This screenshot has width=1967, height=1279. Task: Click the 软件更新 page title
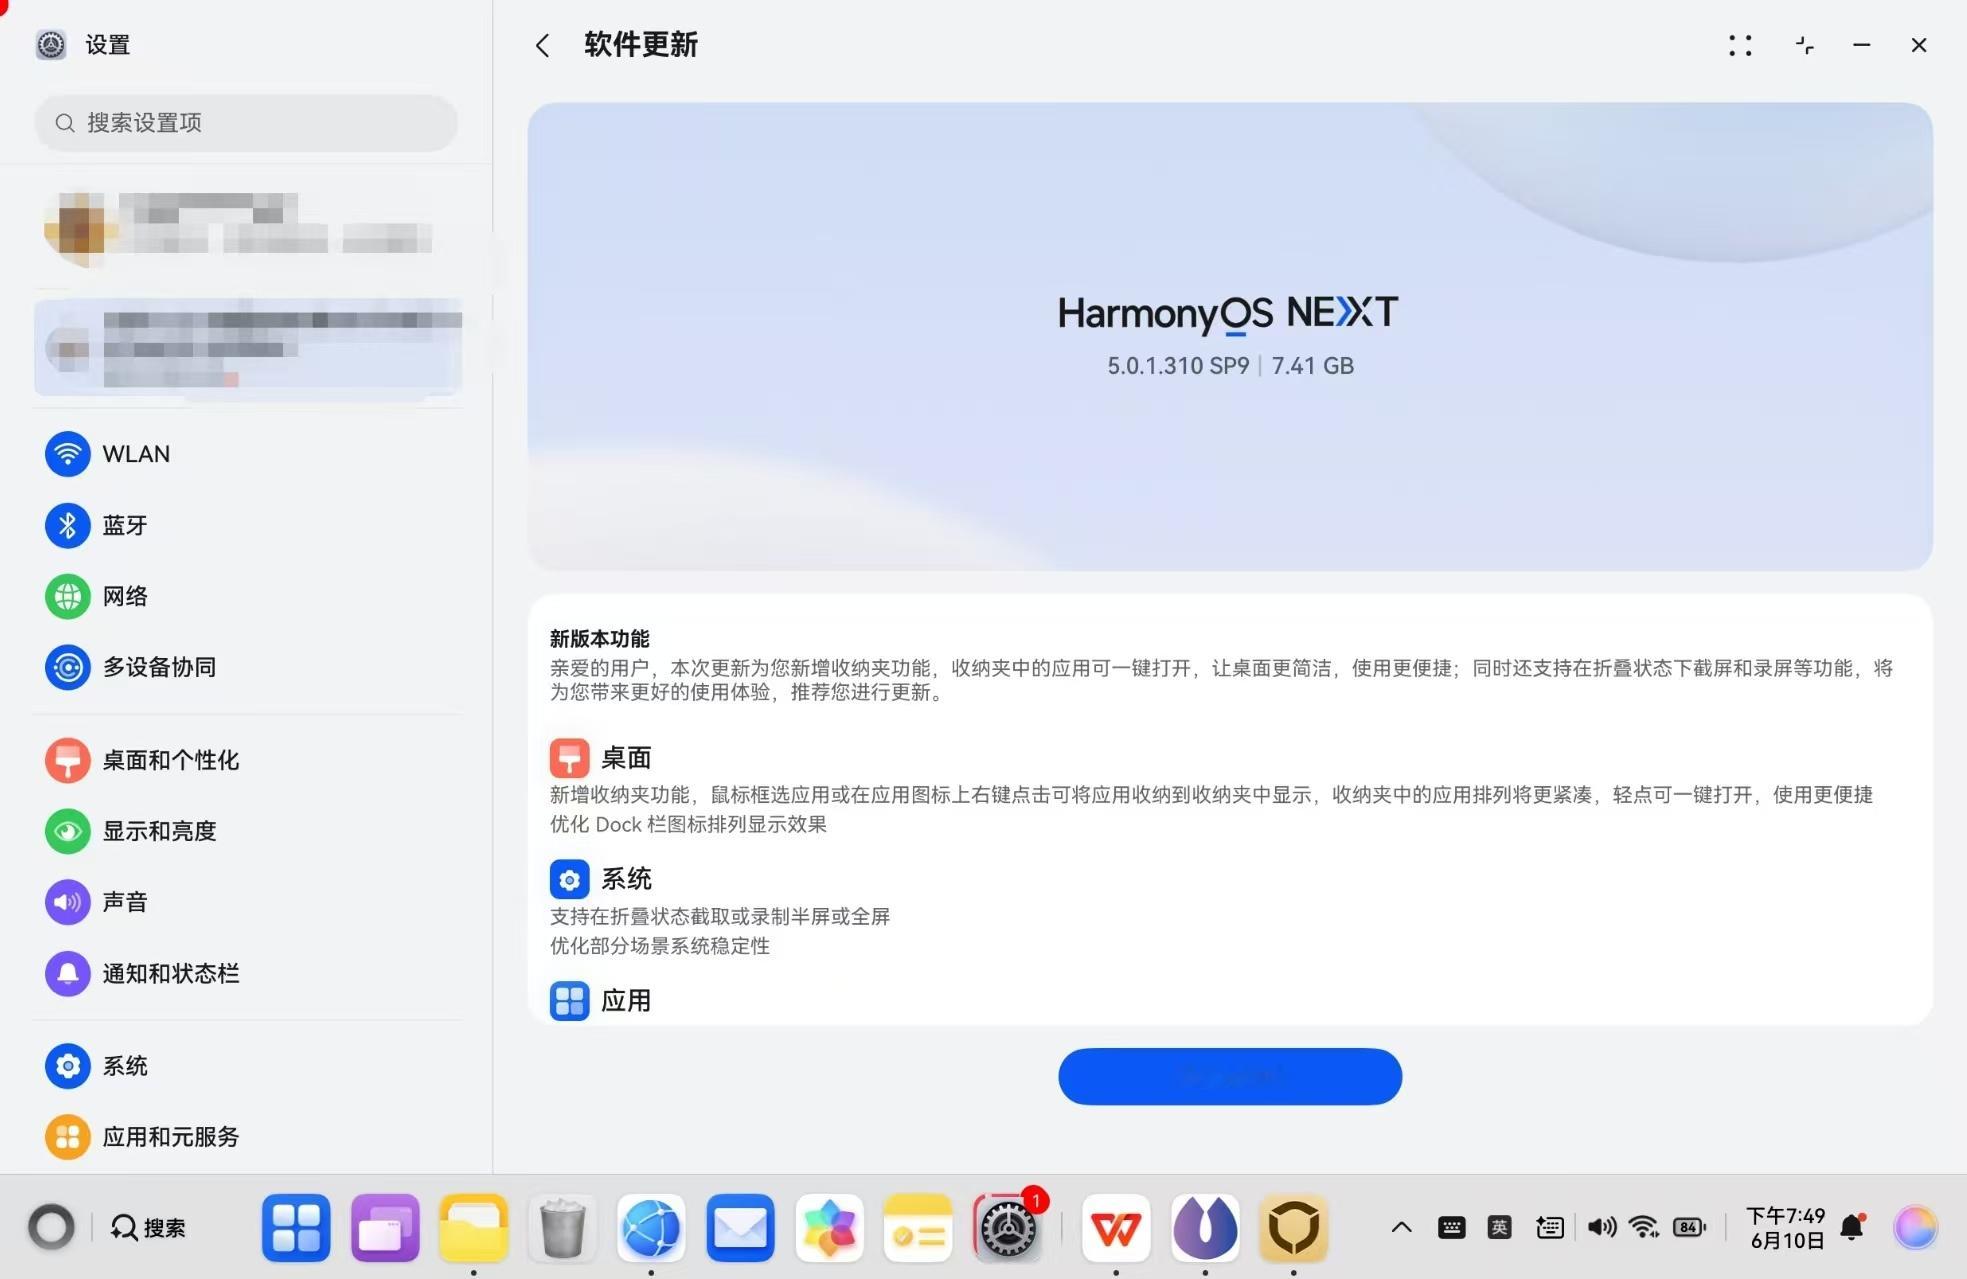coord(641,45)
